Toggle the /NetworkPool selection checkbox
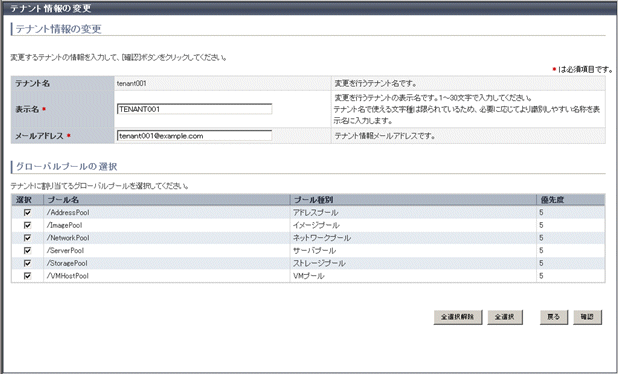The height and width of the screenshot is (374, 618). coord(27,238)
